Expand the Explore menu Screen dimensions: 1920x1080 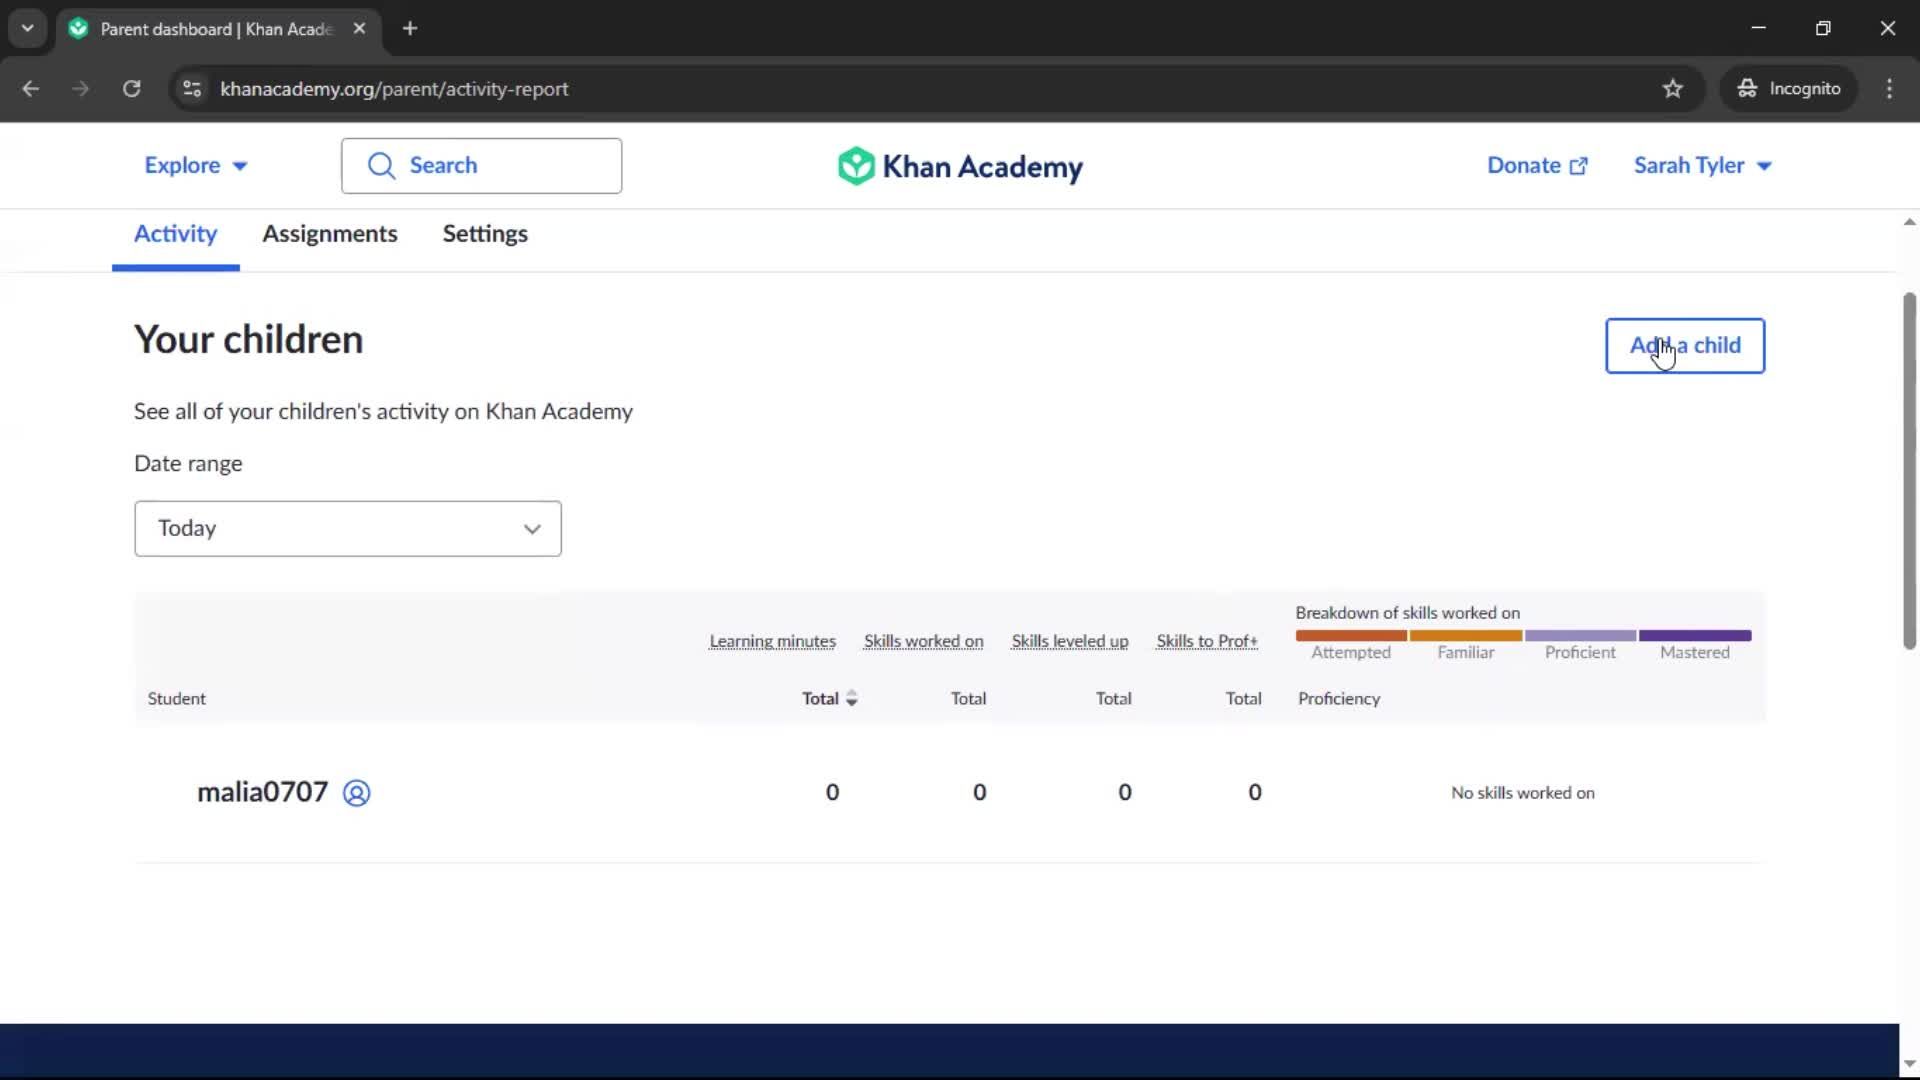click(195, 166)
